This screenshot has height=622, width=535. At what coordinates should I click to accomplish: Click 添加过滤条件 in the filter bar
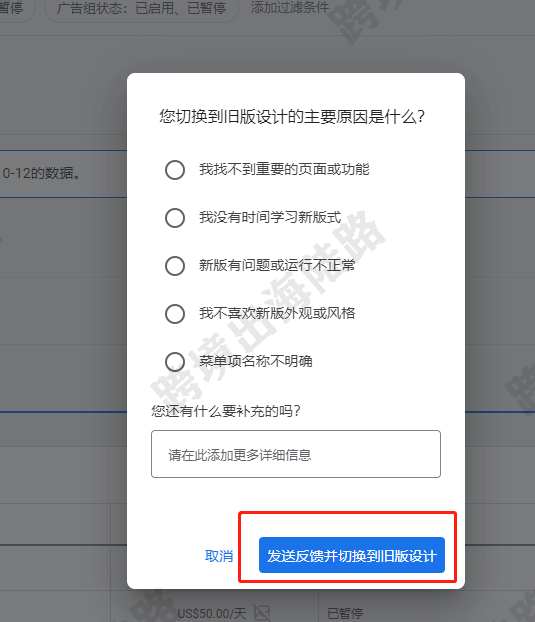(x=290, y=7)
